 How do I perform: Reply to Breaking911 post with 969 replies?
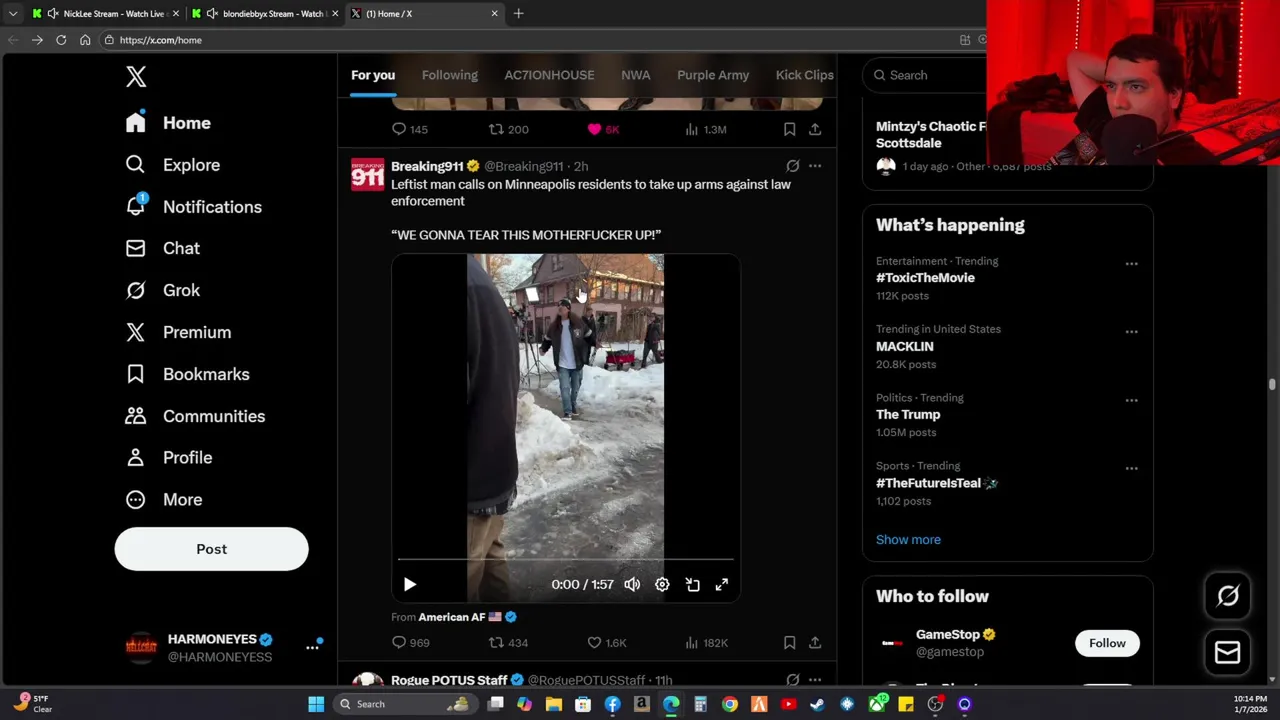pos(410,643)
